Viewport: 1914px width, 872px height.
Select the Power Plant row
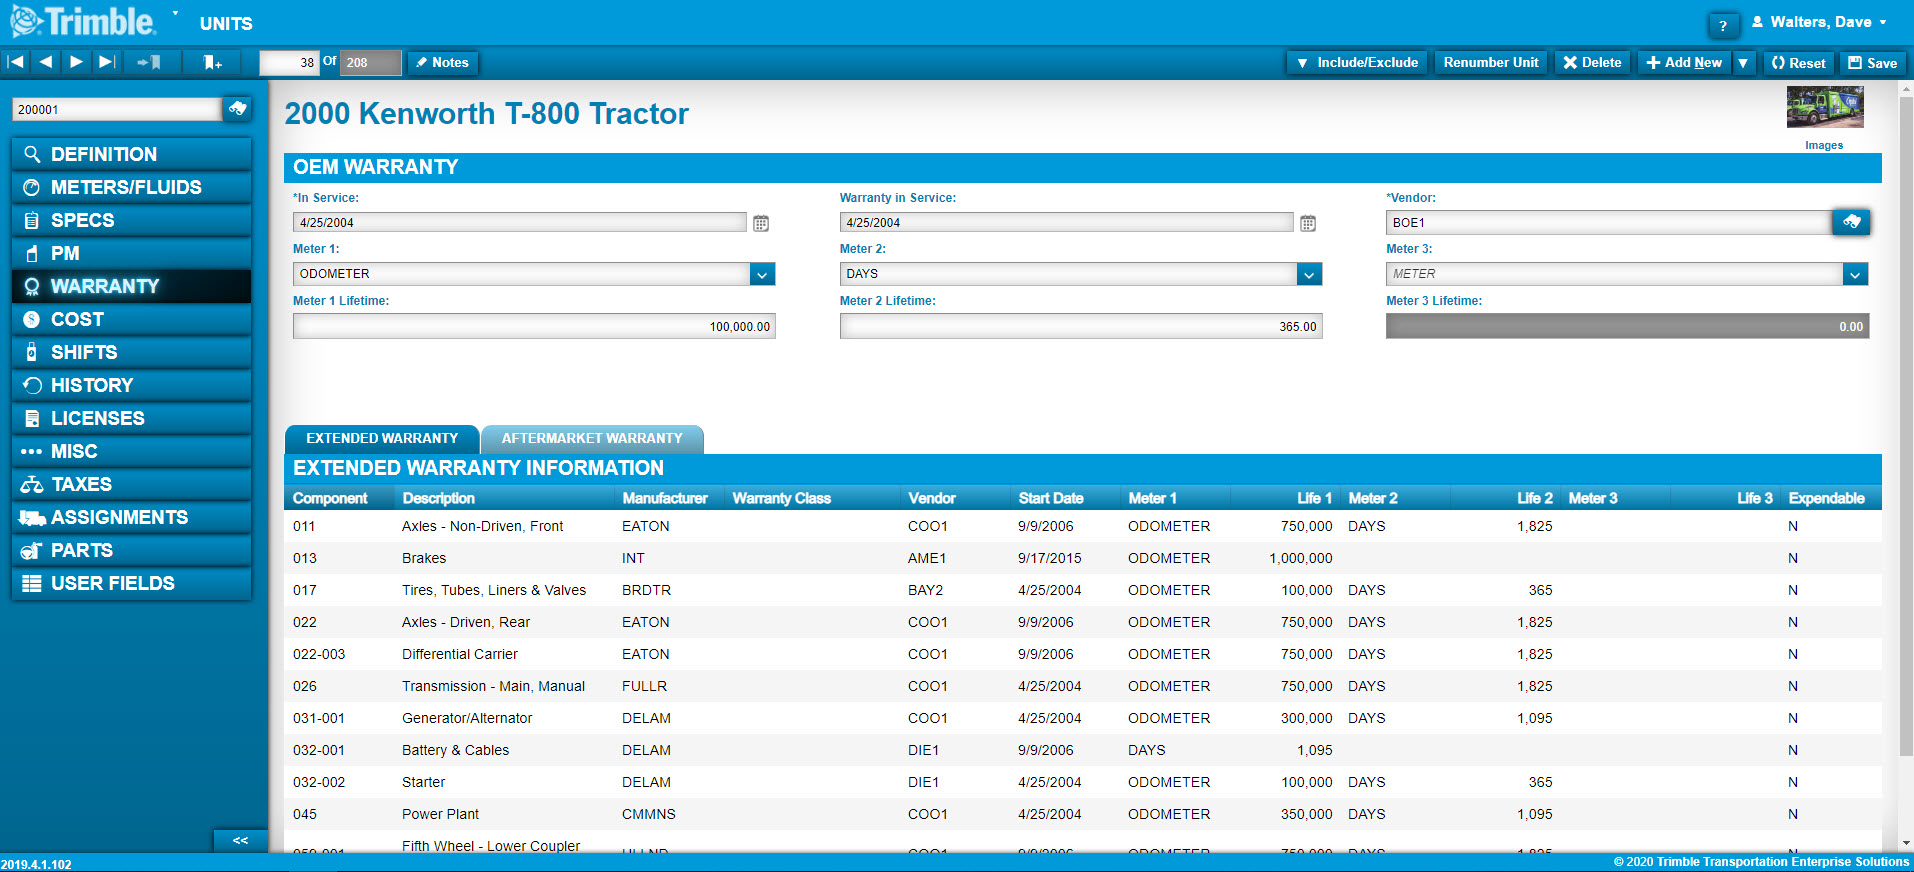(1083, 814)
